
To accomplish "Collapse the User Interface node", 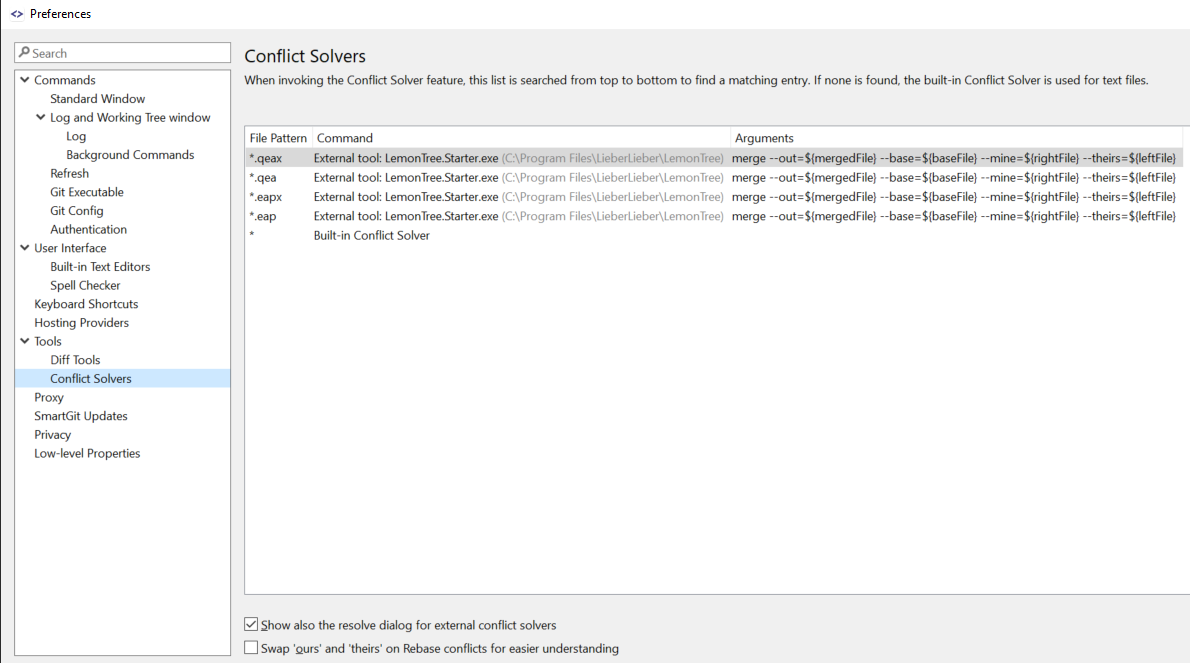I will coord(25,247).
